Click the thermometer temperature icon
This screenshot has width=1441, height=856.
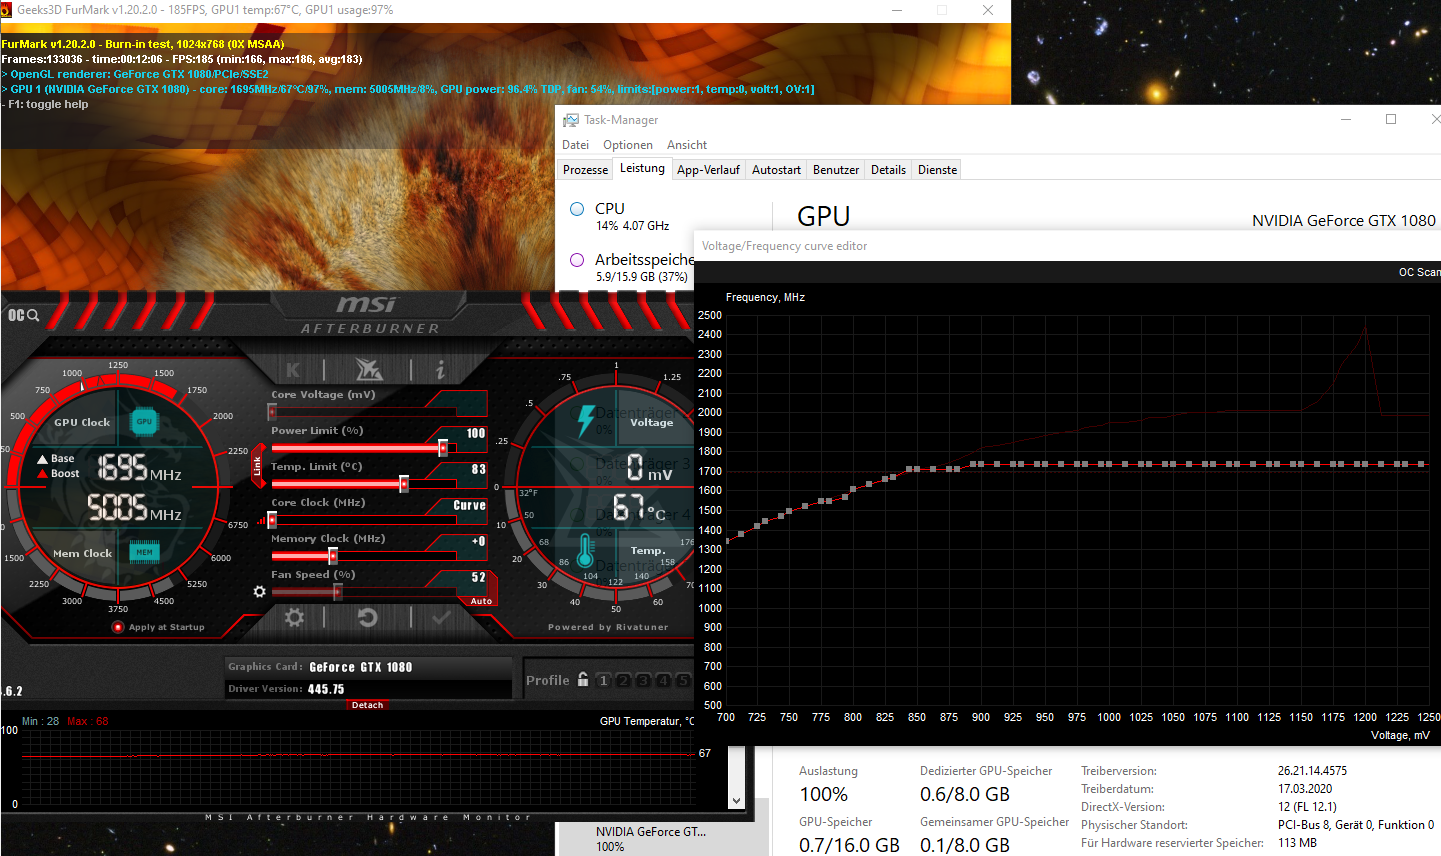tap(586, 549)
